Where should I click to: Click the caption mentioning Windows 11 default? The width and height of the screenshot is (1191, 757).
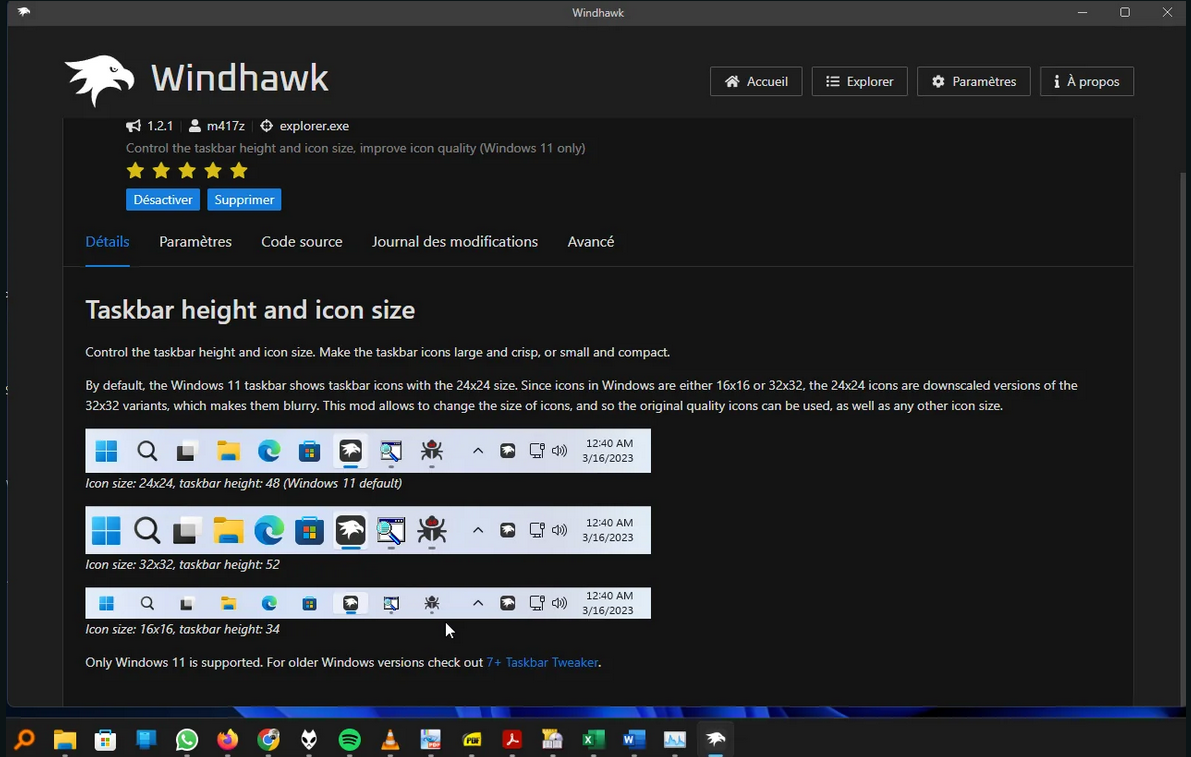243,483
